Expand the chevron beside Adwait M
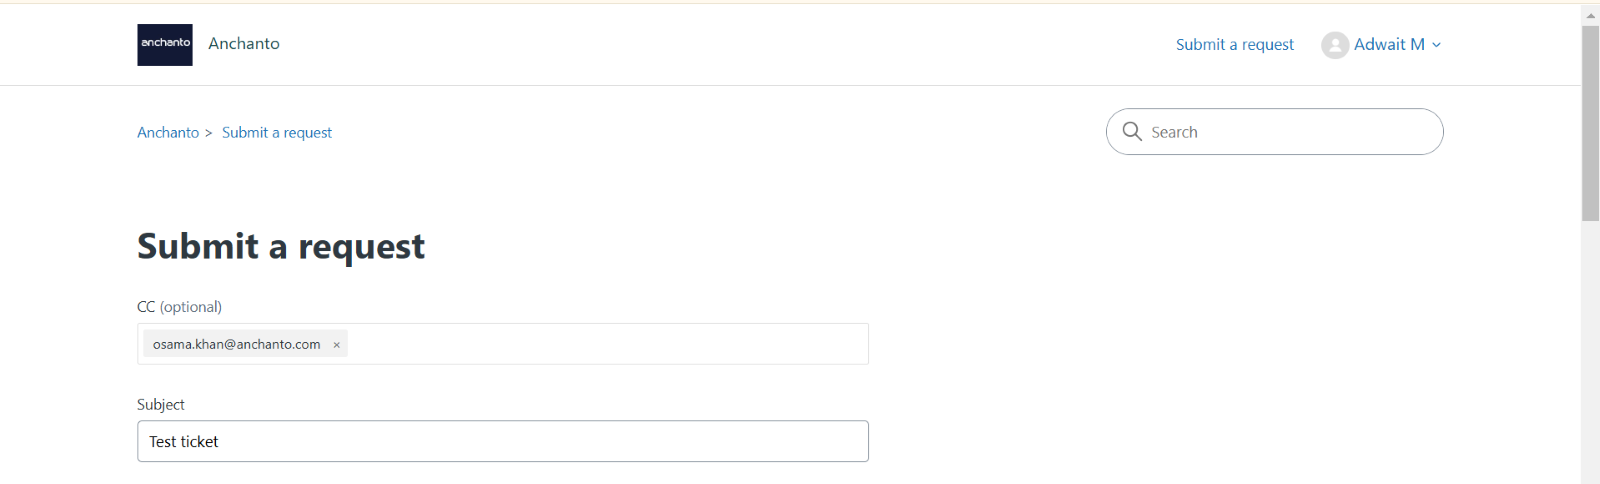 1436,45
